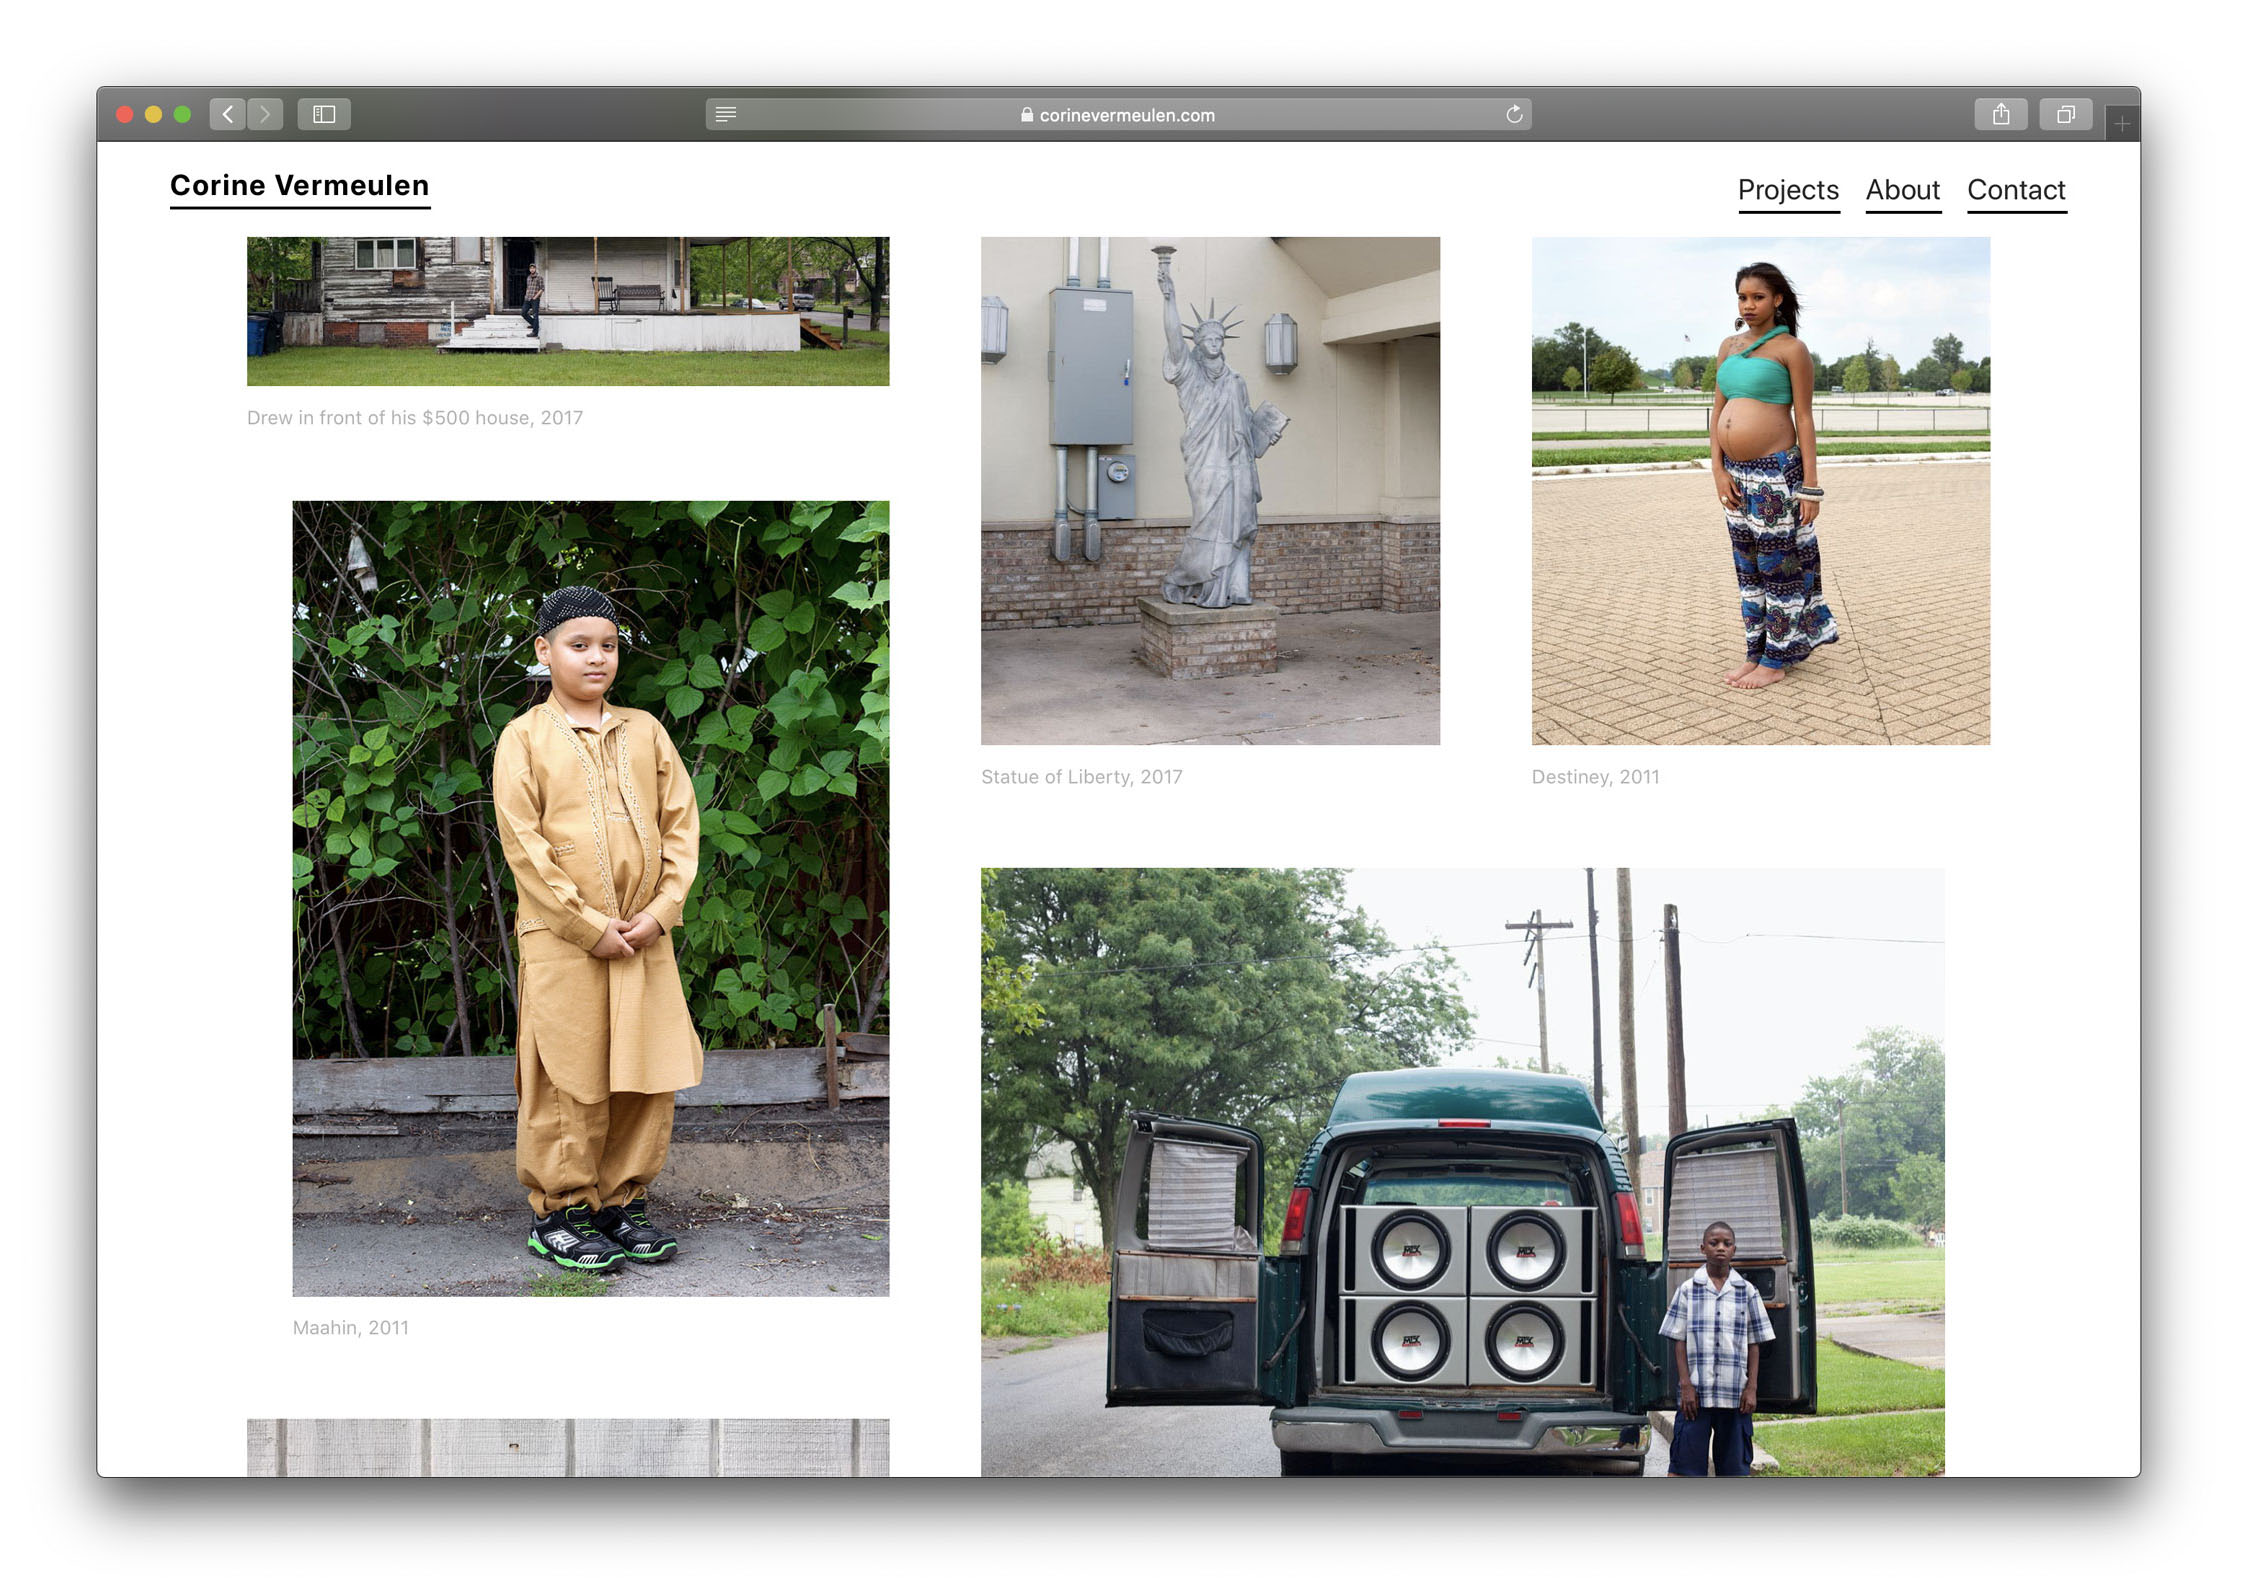Open the Destiney 2011 portrait

[1760, 490]
